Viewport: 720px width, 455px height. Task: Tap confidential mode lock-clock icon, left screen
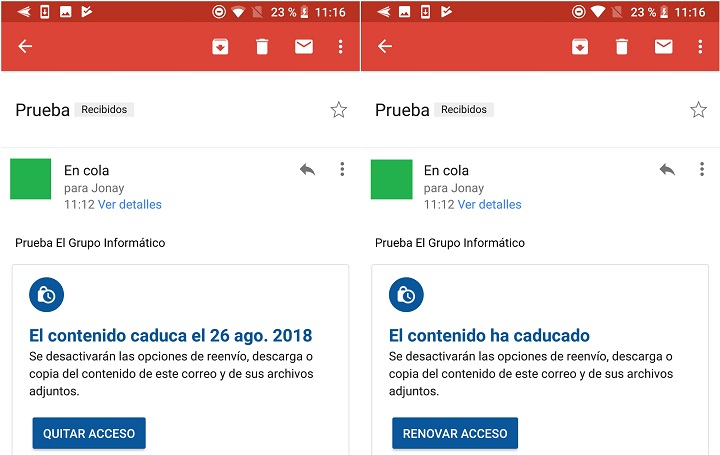point(46,295)
